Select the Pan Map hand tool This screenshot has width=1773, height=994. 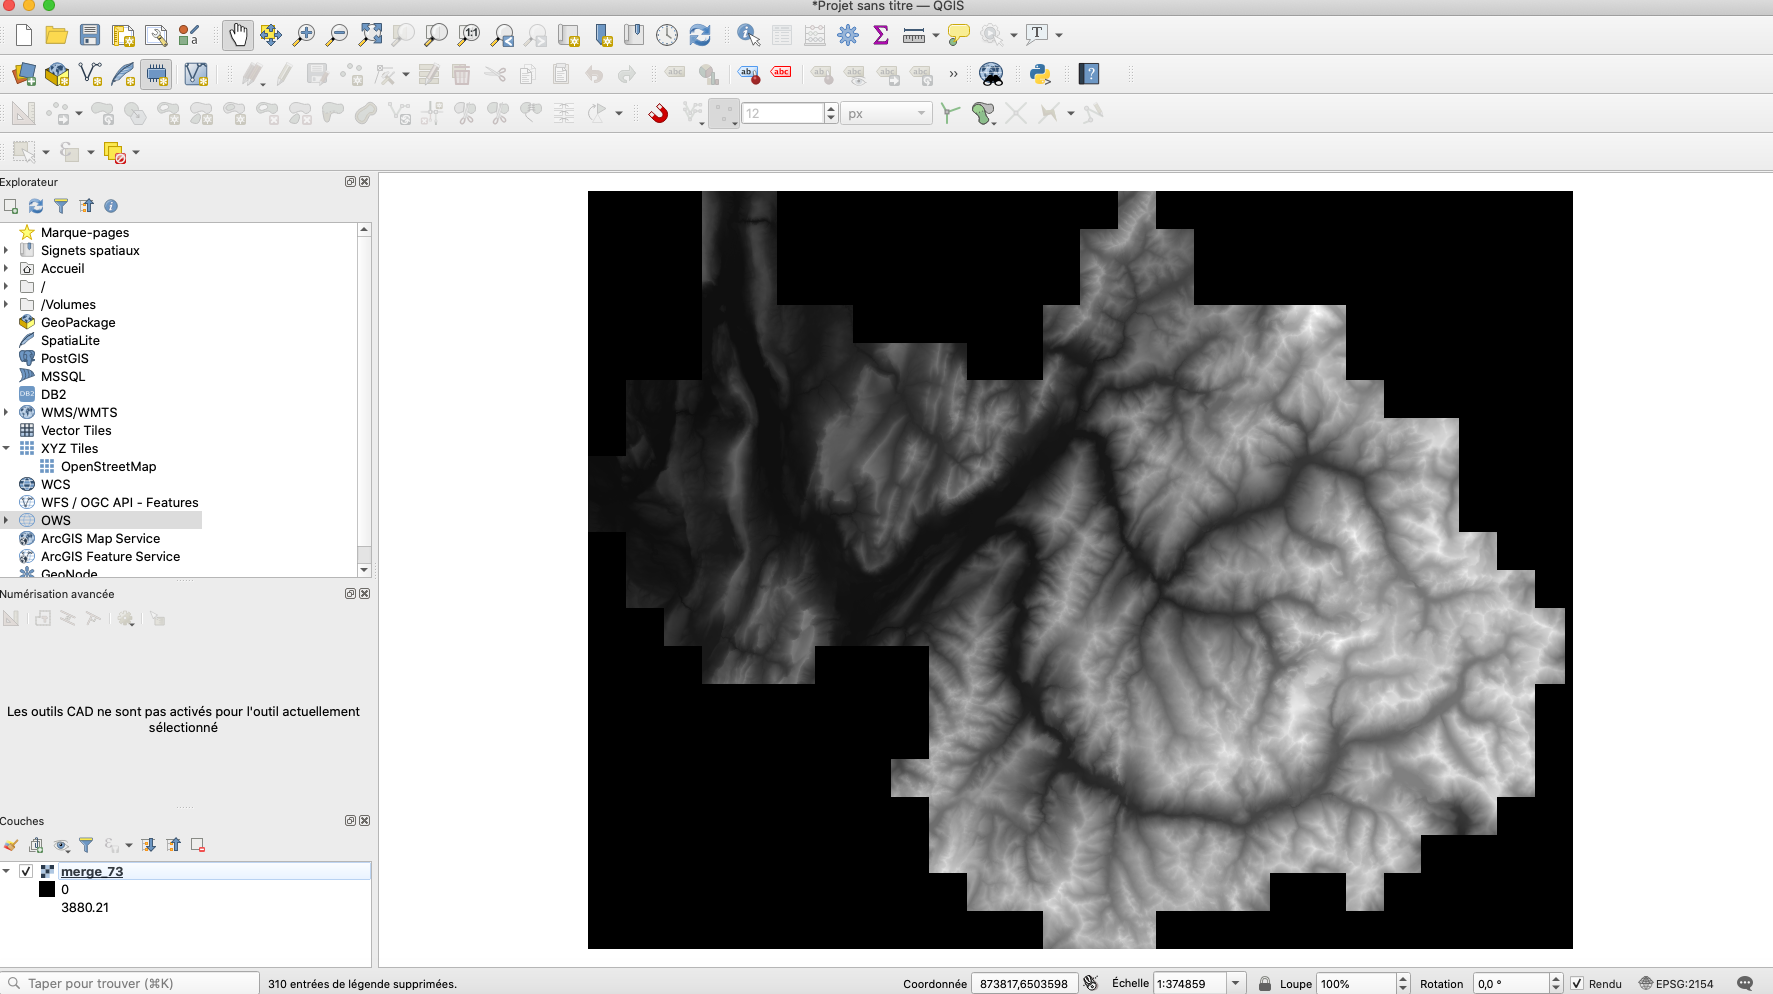237,35
